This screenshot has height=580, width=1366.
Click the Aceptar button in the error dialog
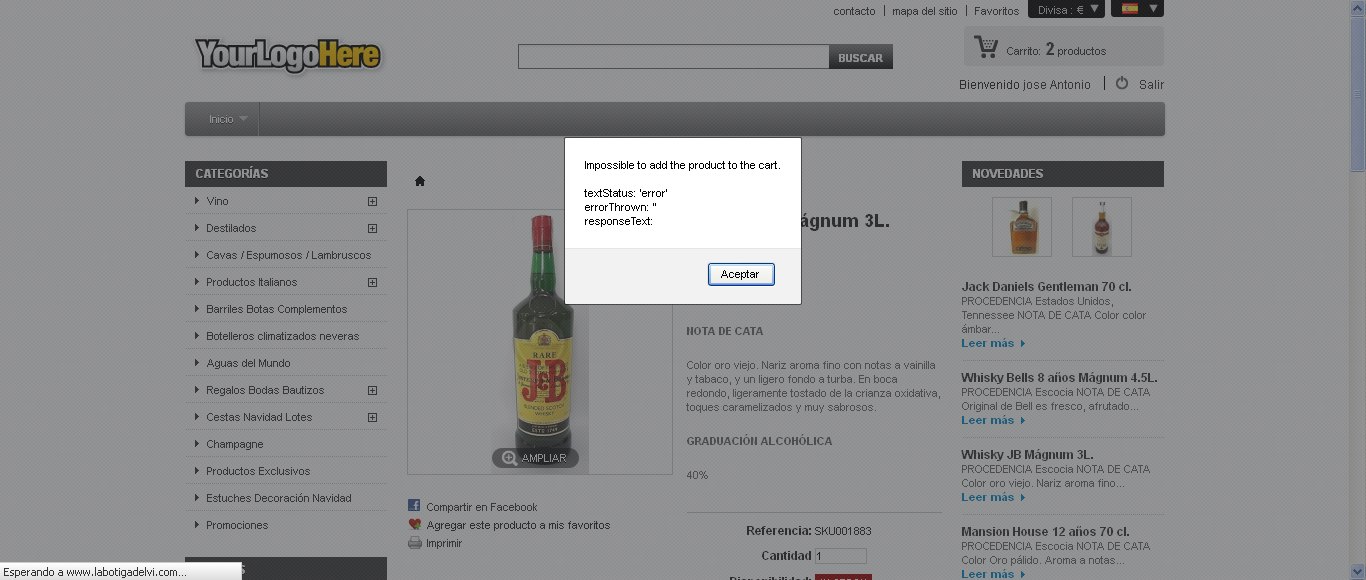point(741,274)
